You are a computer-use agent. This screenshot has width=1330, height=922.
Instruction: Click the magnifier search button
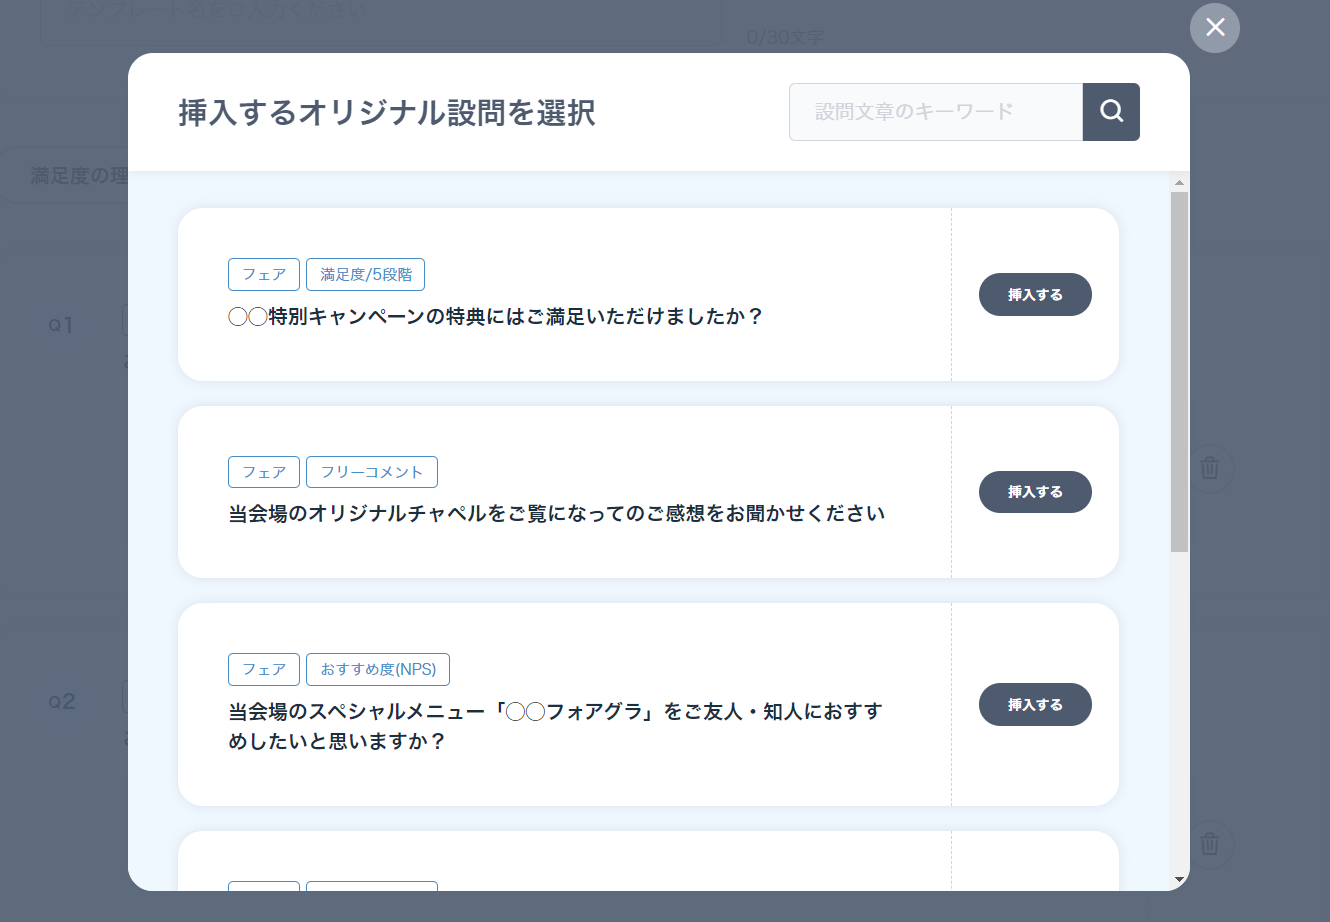pos(1111,112)
